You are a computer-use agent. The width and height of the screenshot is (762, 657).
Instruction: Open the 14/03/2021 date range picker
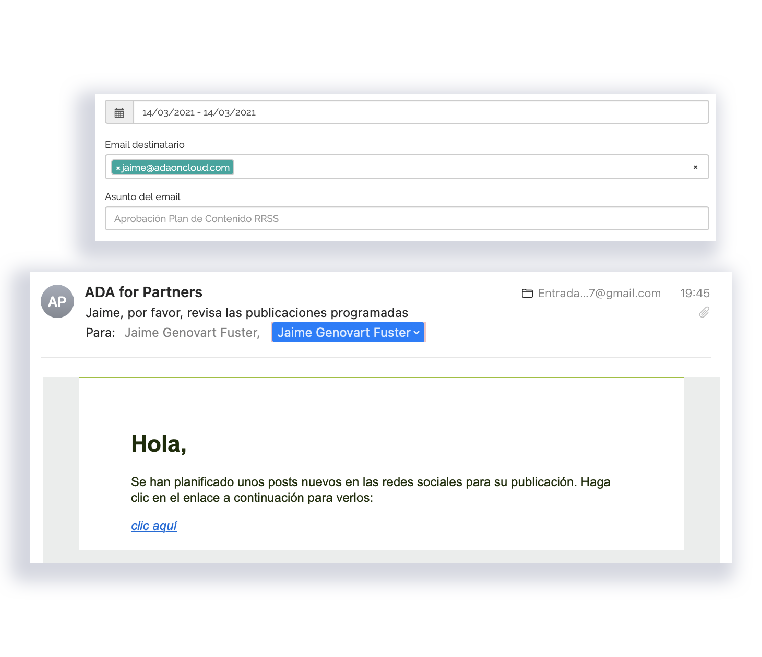coord(420,113)
